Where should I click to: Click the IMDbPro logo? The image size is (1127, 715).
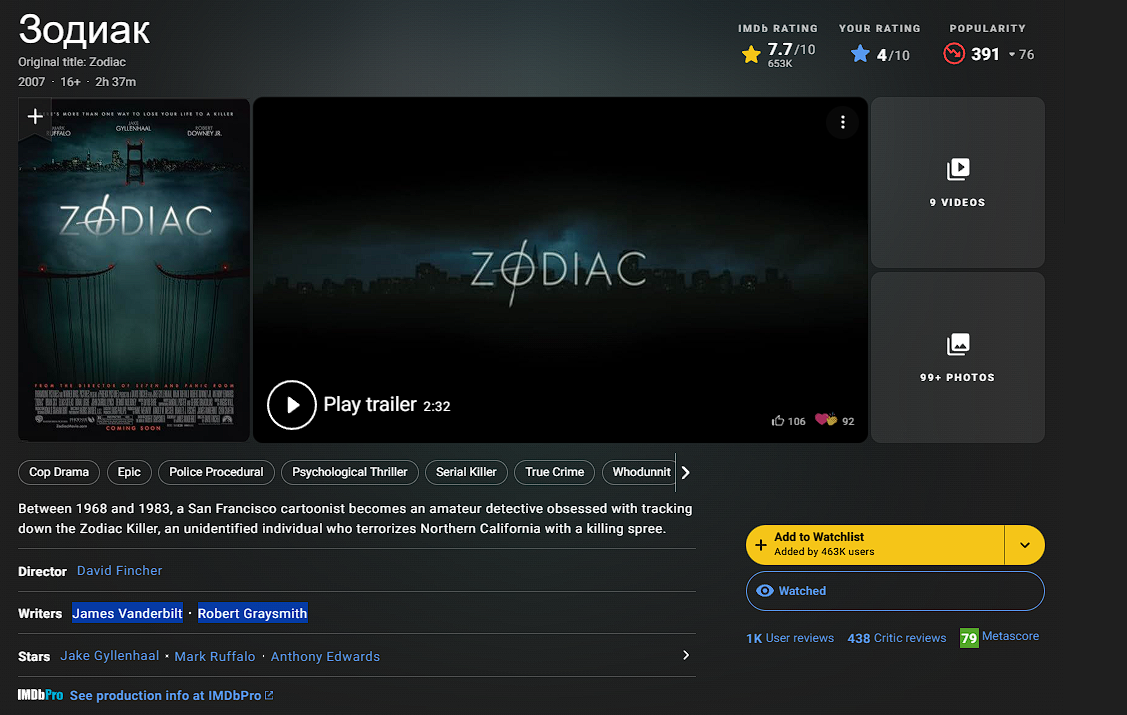(40, 695)
